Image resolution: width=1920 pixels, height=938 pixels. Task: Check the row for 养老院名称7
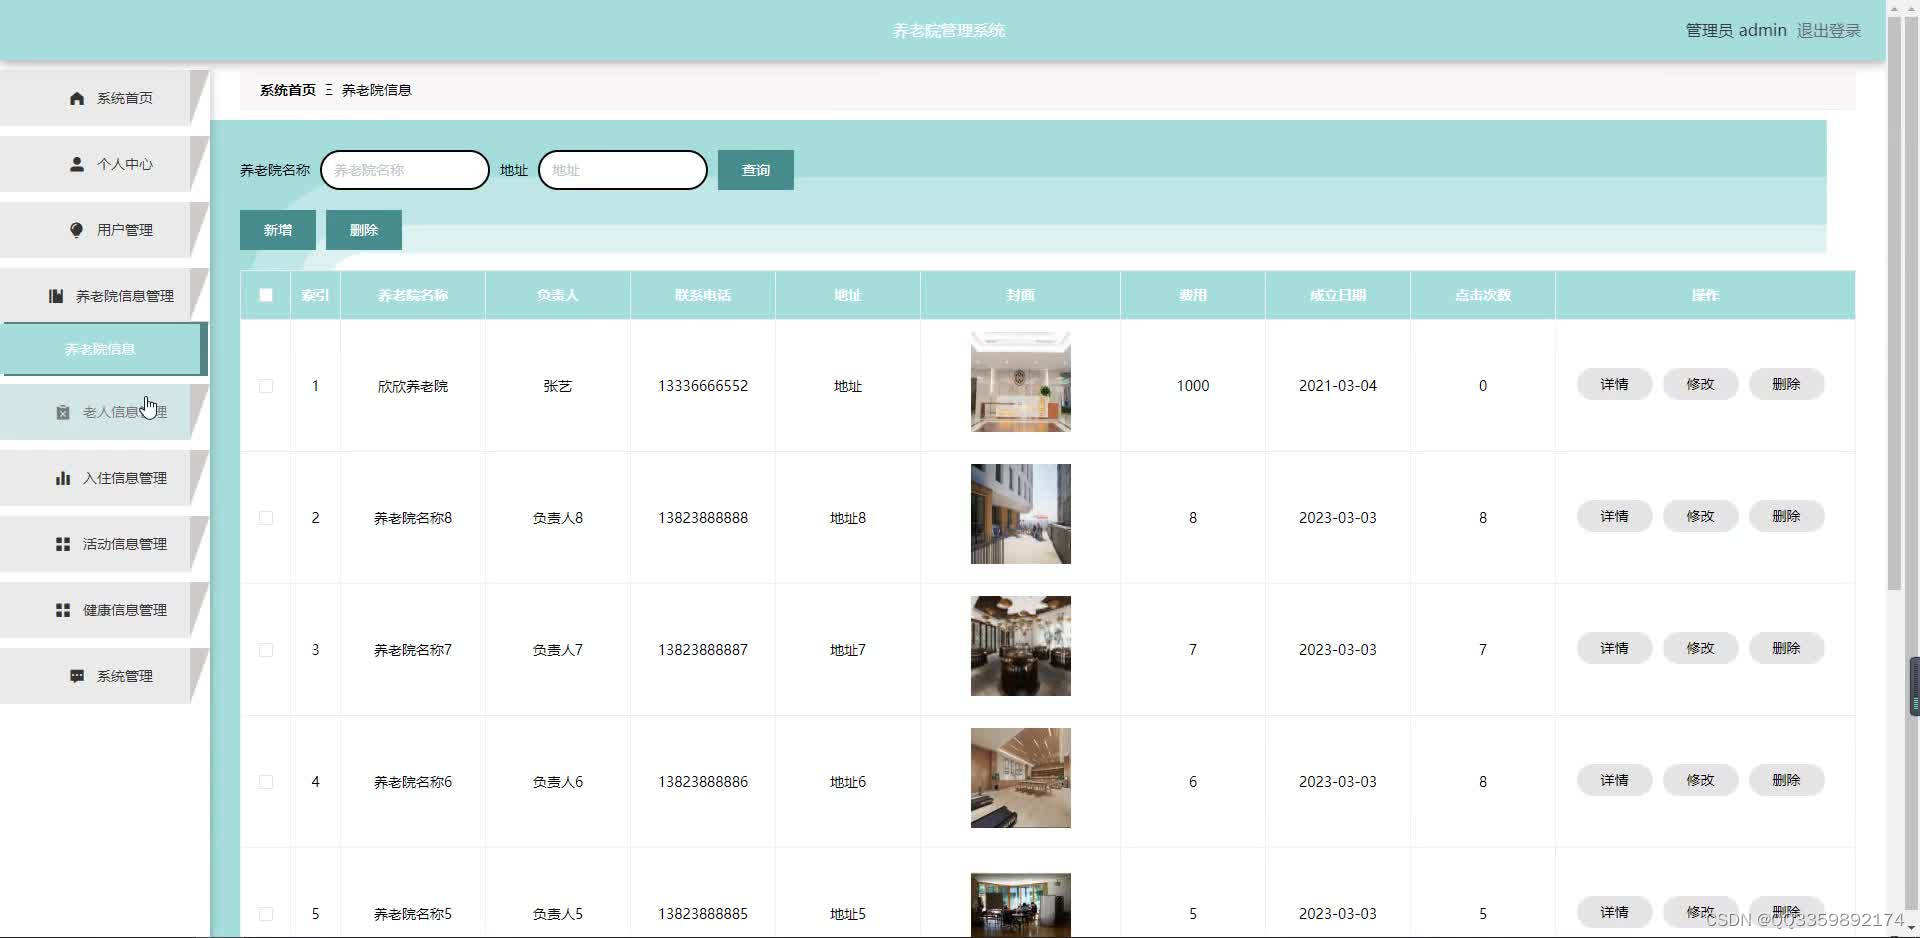click(266, 650)
